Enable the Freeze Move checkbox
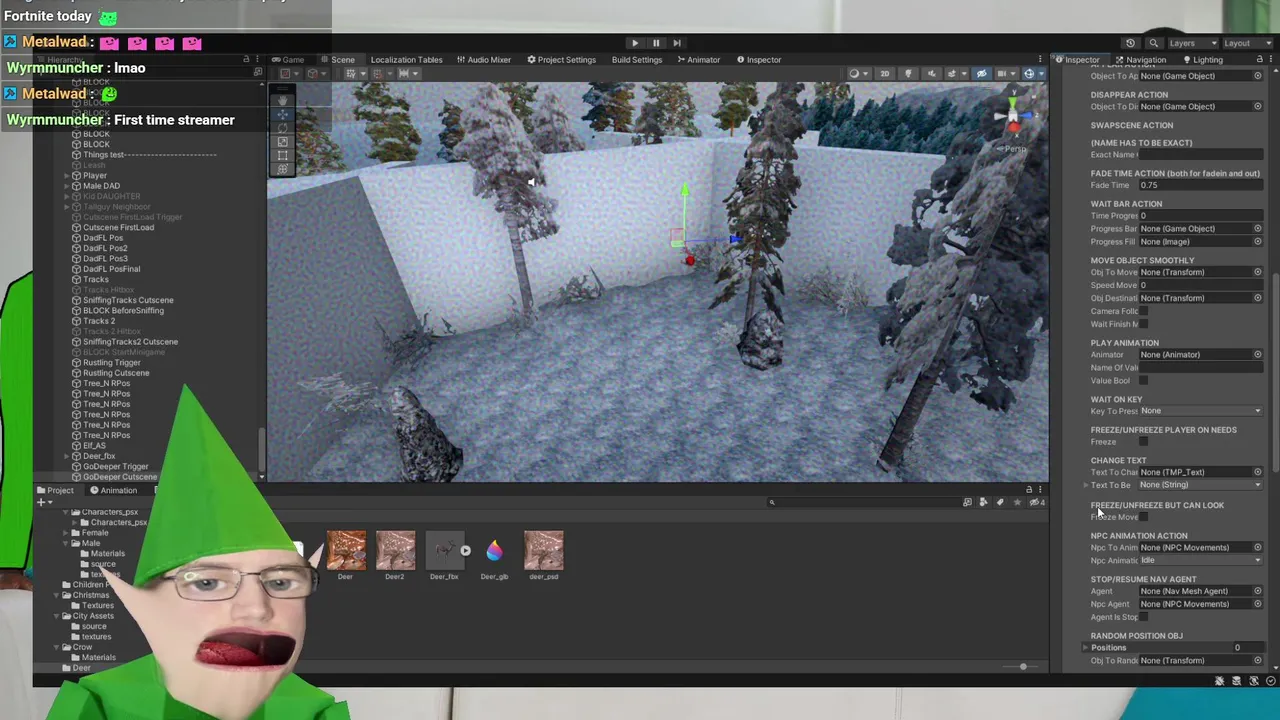 coord(1144,517)
